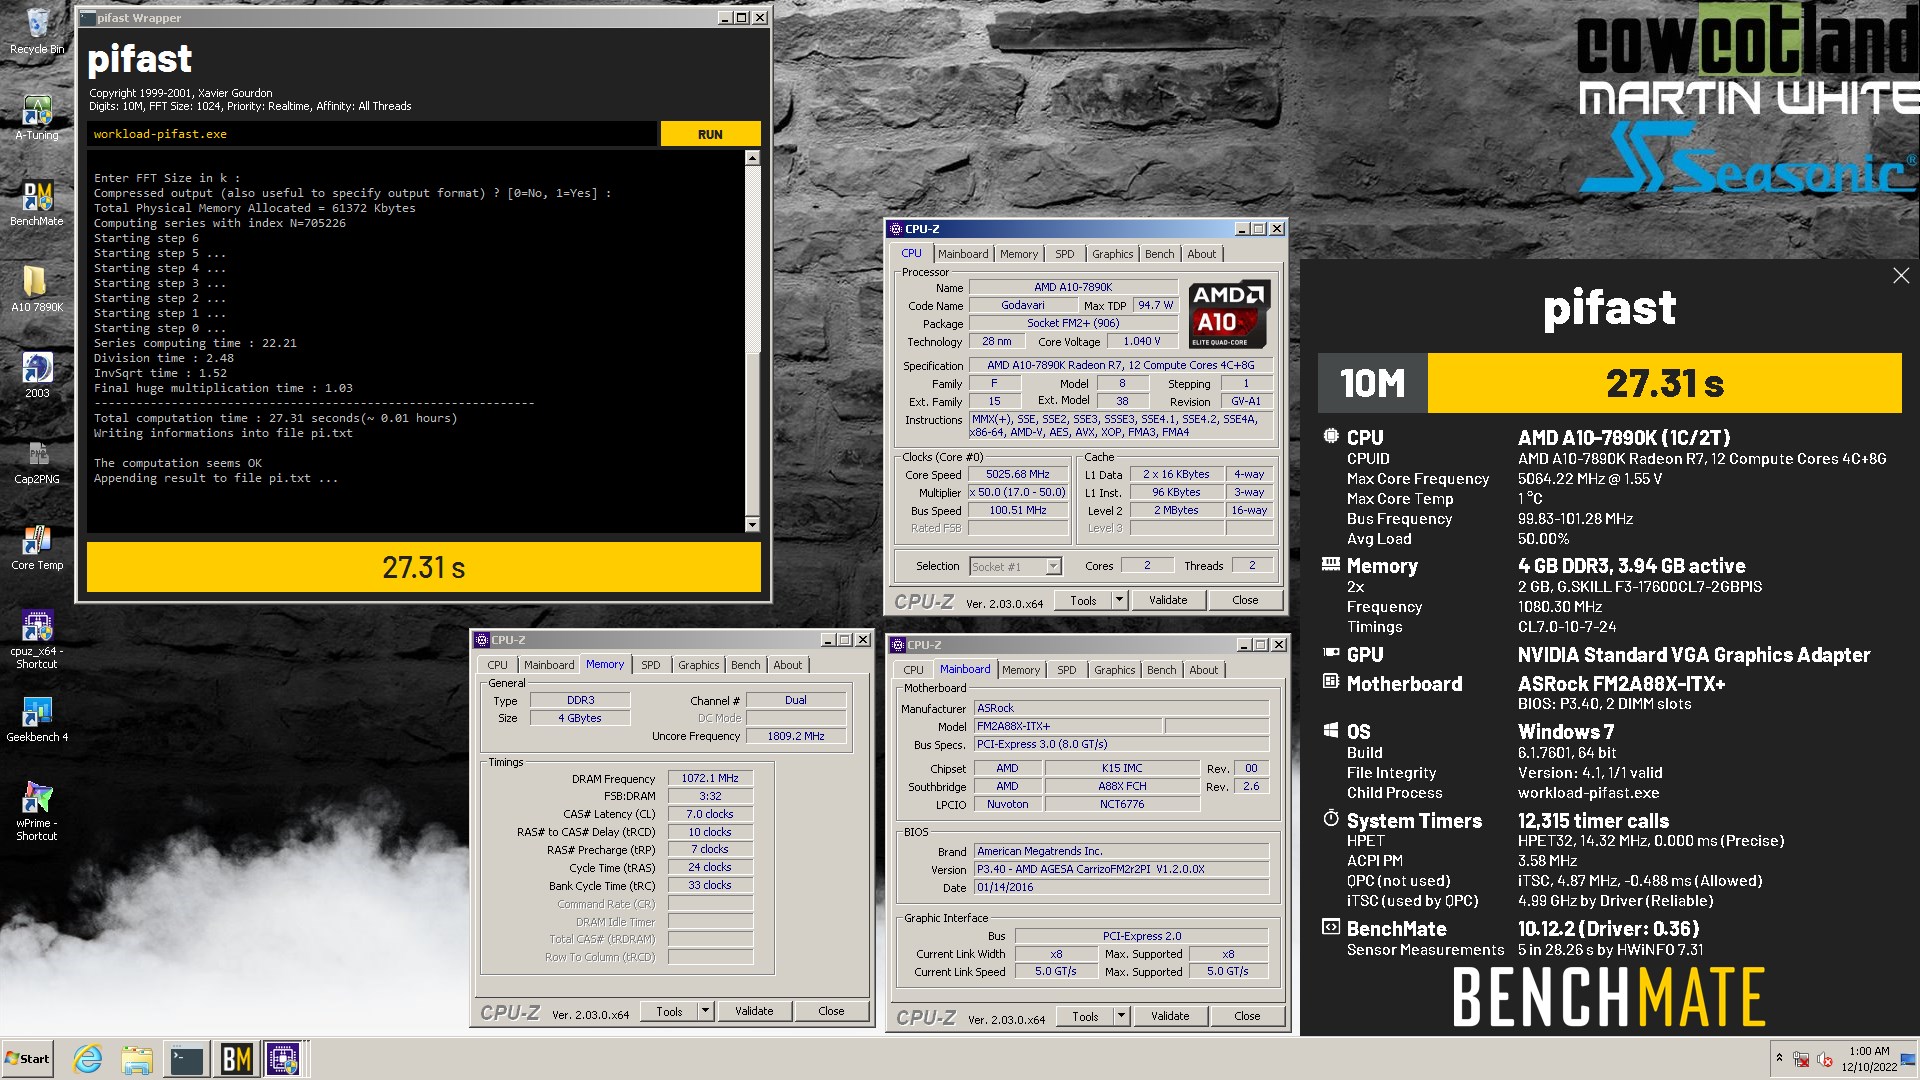Screen dimensions: 1920x1080
Task: Open the Recycle Bin desktop icon
Action: [x=37, y=31]
